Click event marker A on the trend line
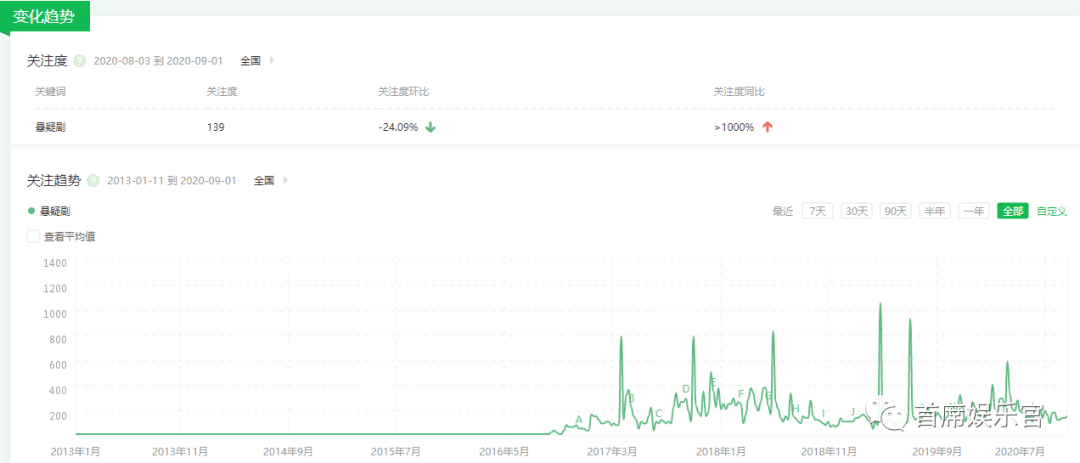 pyautogui.click(x=579, y=419)
